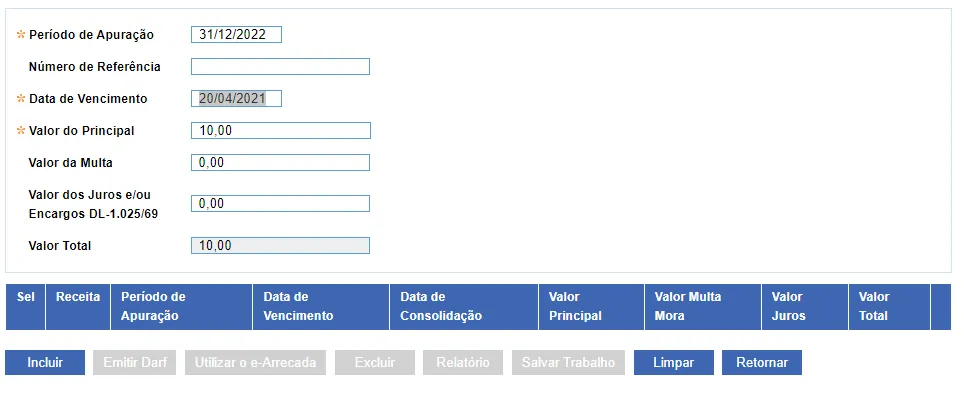Select the Data de Vencimento field
Viewport: 964px width, 398px height.
pos(236,98)
